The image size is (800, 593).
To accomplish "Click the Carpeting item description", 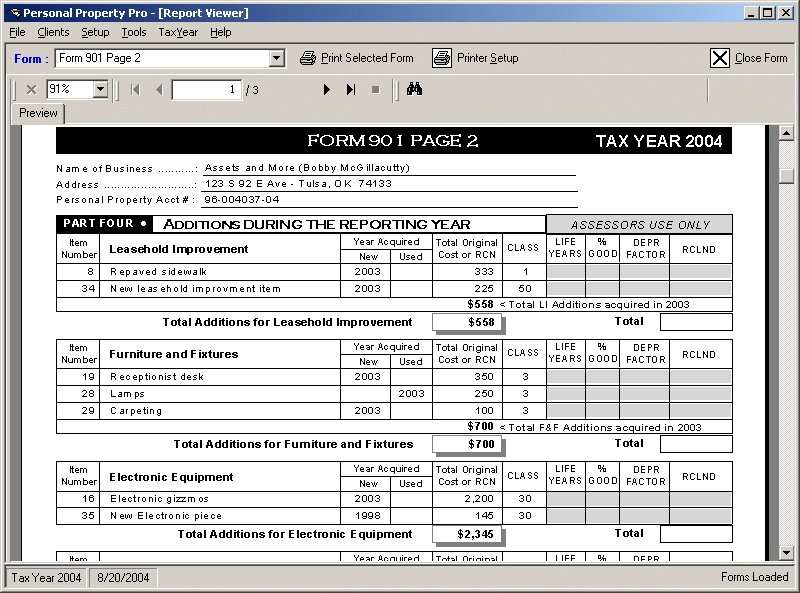I will pos(136,411).
